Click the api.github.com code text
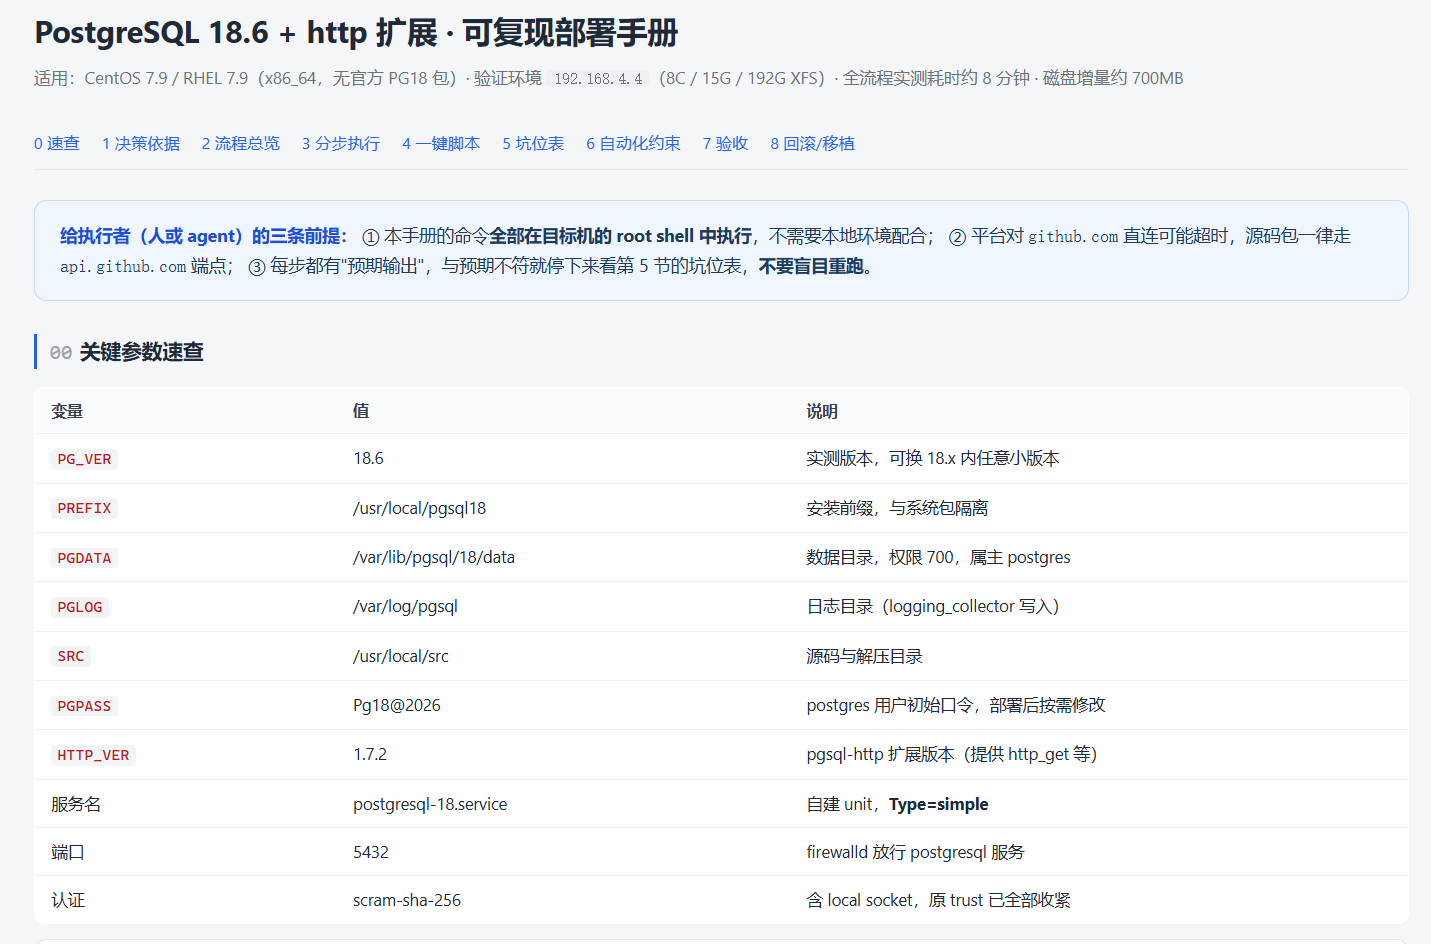Viewport: 1431px width, 944px height. (x=123, y=266)
